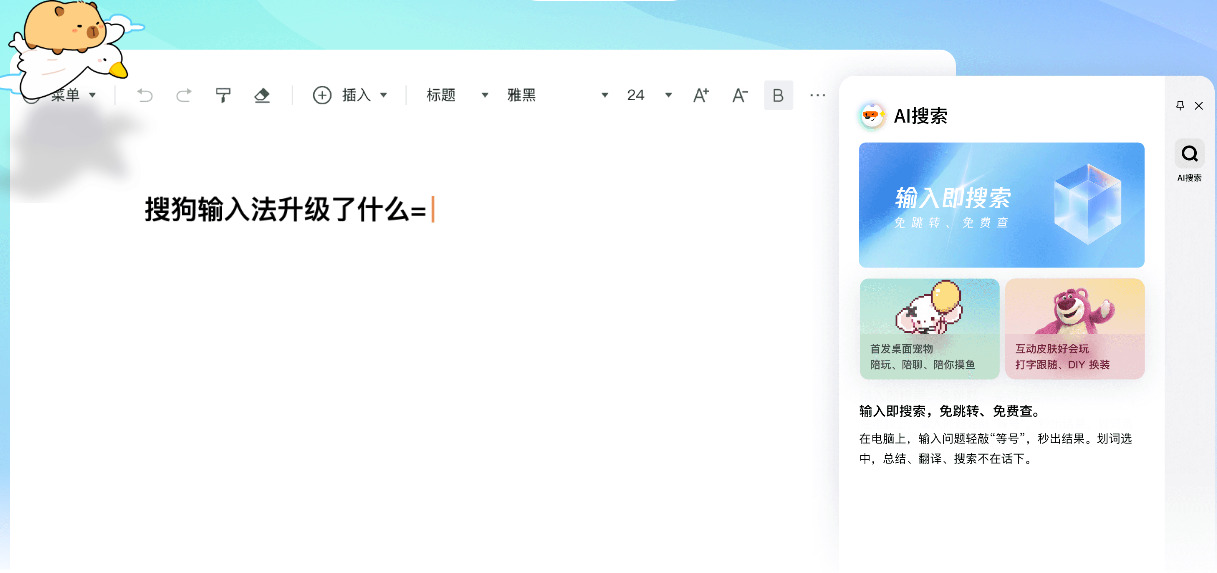Decrease font size with A- icon
This screenshot has height=573, width=1217.
click(740, 95)
